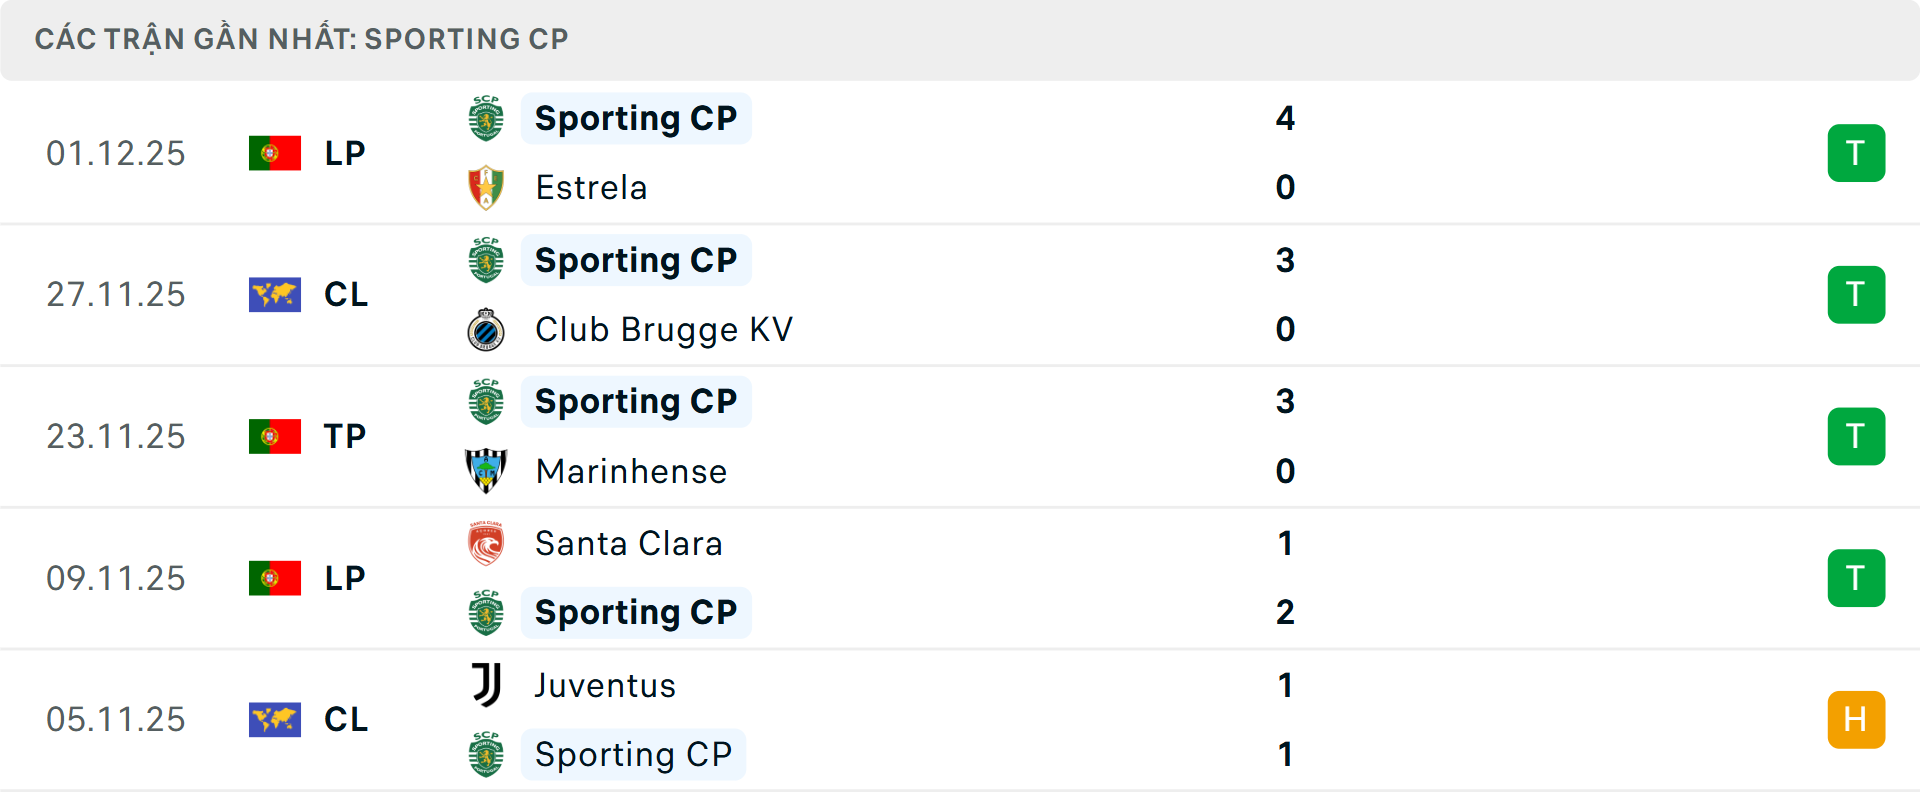Click the Santa Clara team name
Screen dimensions: 1920x792
tap(629, 543)
